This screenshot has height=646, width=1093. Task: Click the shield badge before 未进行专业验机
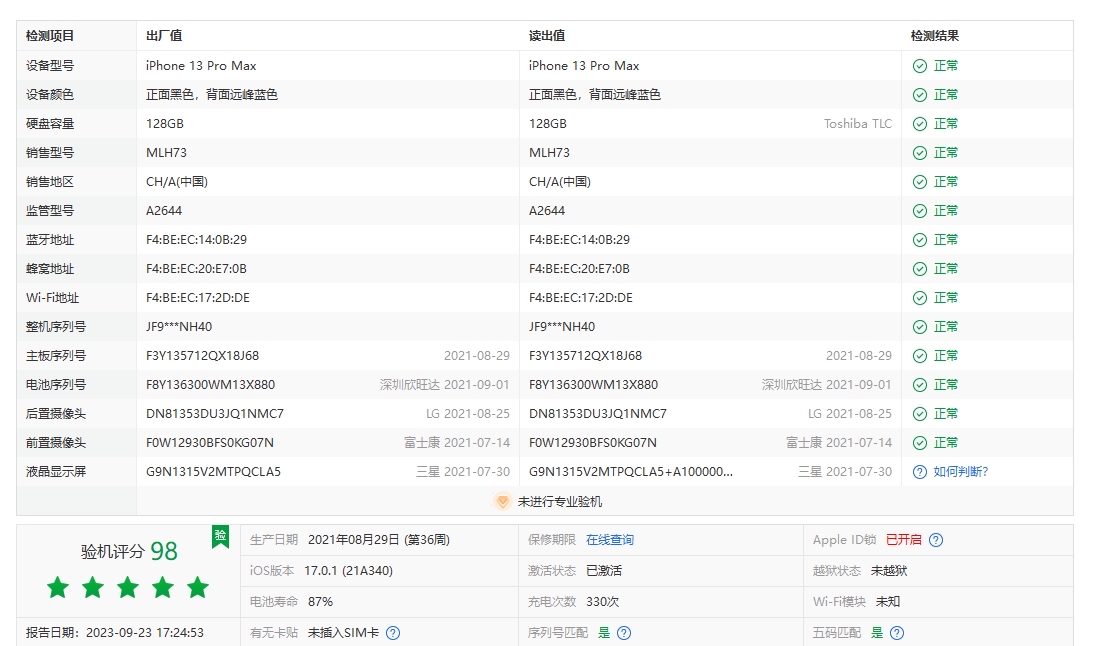(x=503, y=503)
